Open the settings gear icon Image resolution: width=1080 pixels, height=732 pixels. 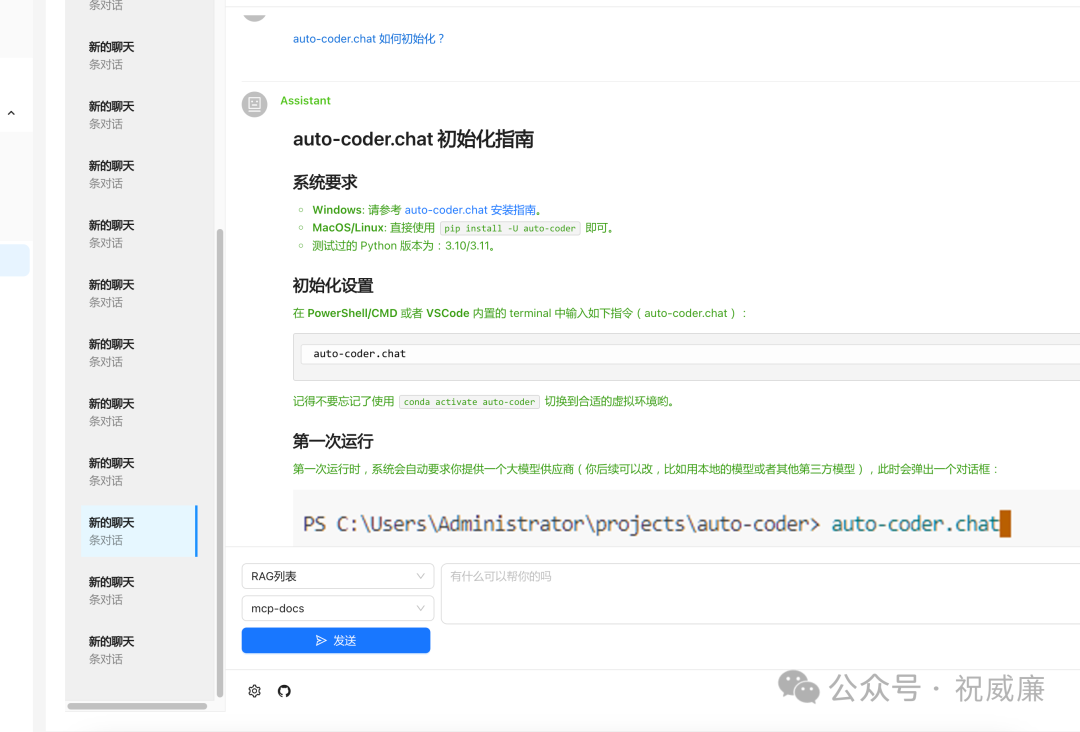254,691
